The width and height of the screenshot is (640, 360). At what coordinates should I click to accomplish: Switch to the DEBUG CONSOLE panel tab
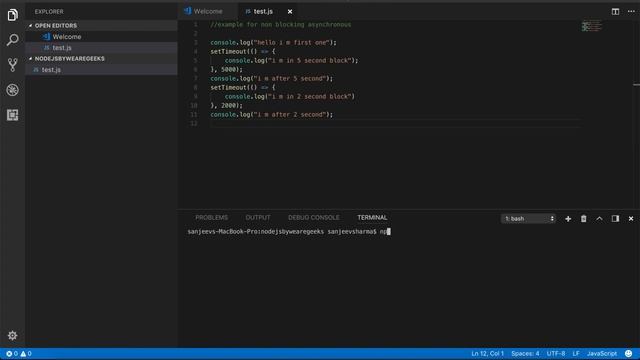click(x=313, y=218)
